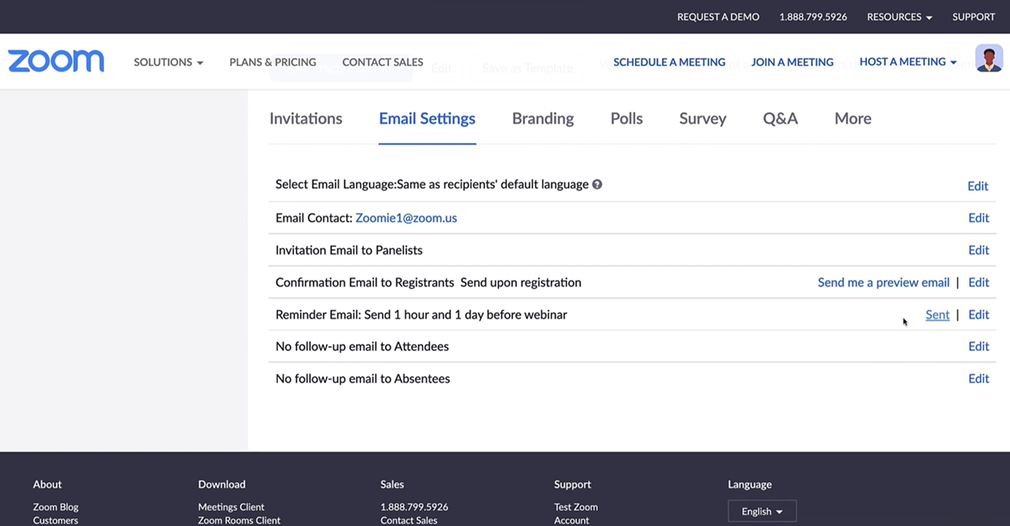This screenshot has height=526, width=1010.
Task: Edit the Reminder Email setting
Action: click(978, 314)
